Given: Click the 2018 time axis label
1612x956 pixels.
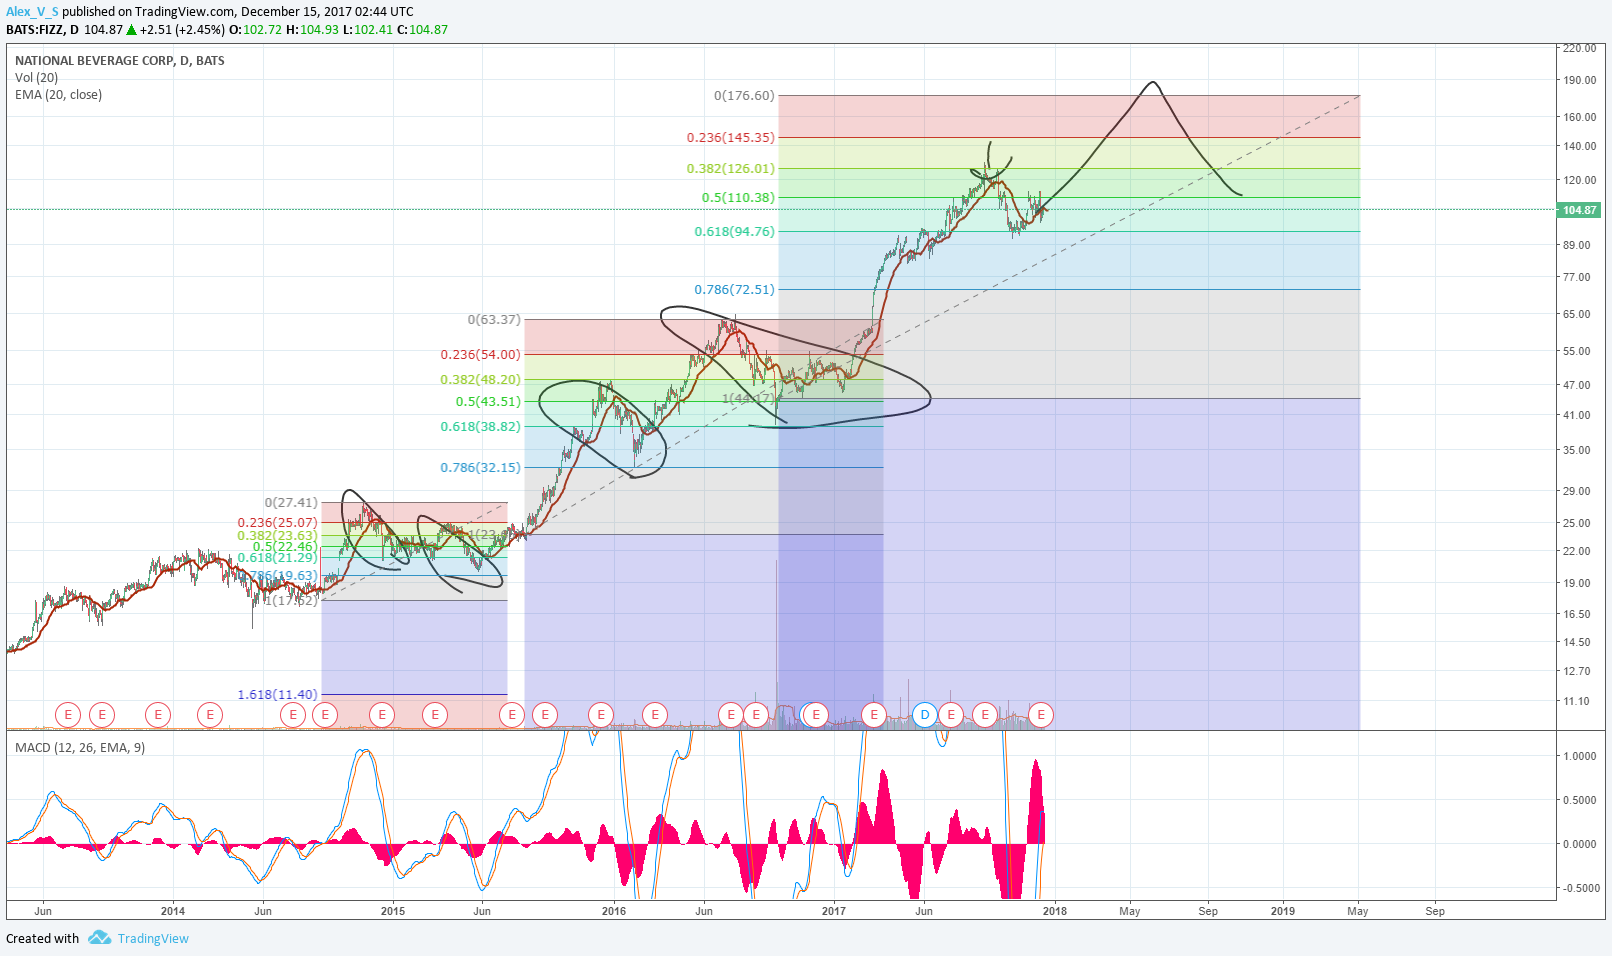Looking at the screenshot, I should 1054,911.
